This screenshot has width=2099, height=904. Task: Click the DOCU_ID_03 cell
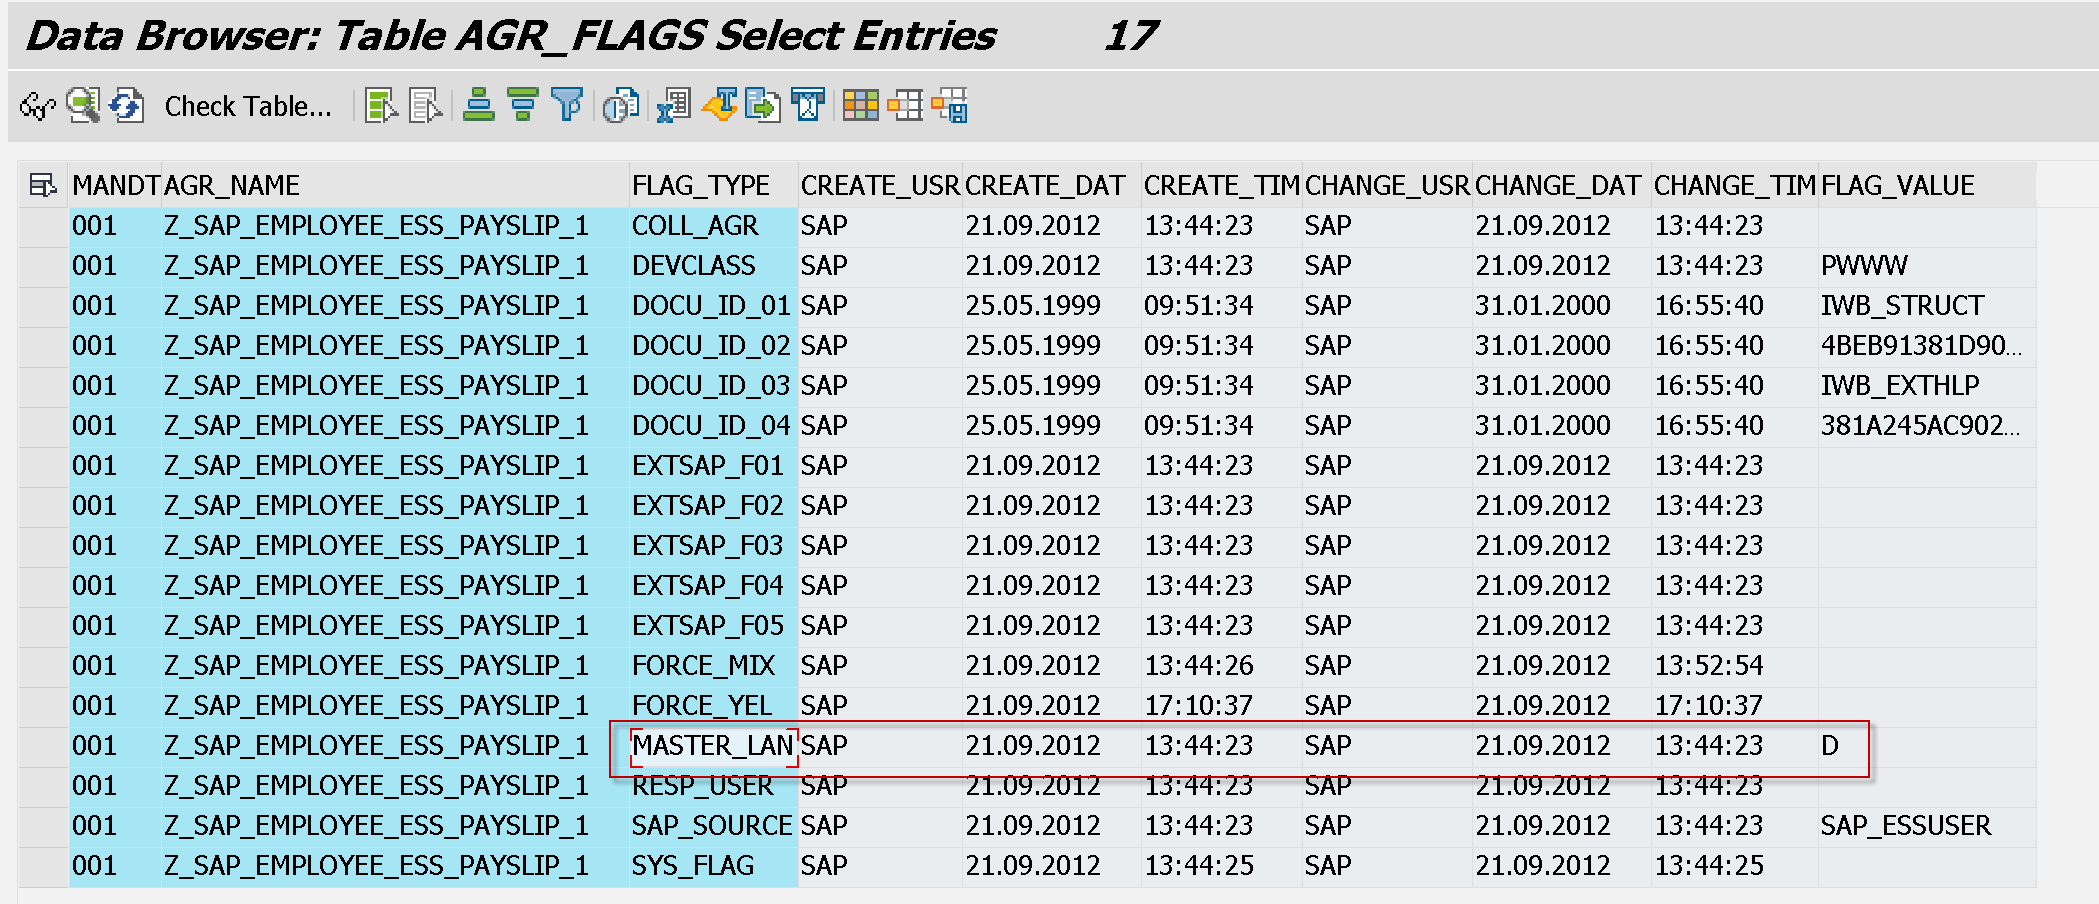pyautogui.click(x=714, y=386)
